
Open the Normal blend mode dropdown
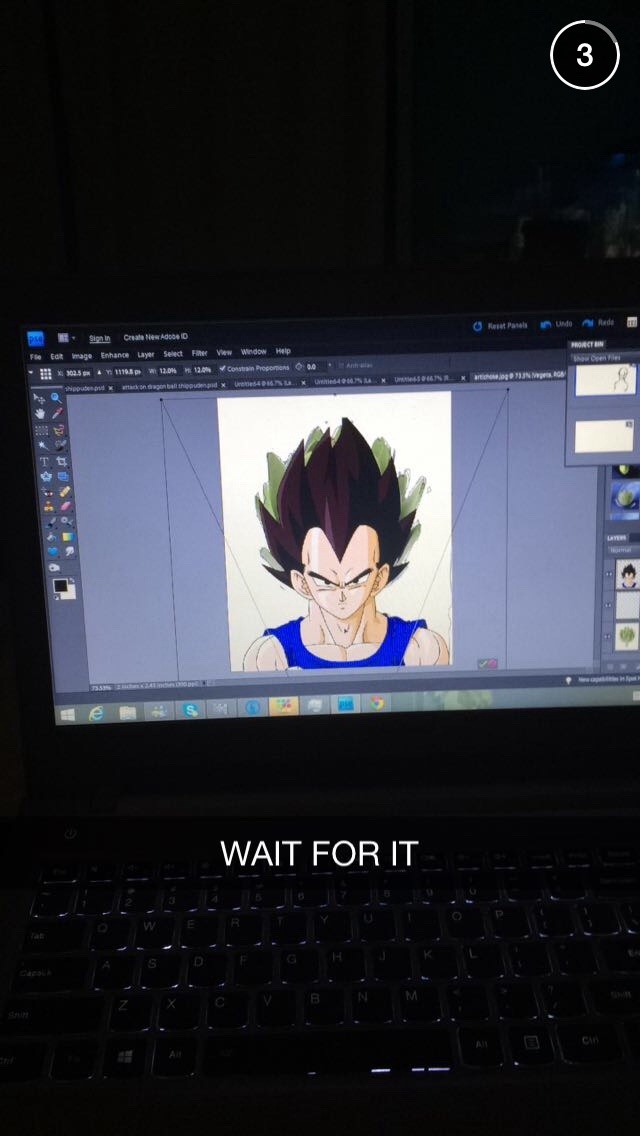pos(621,551)
